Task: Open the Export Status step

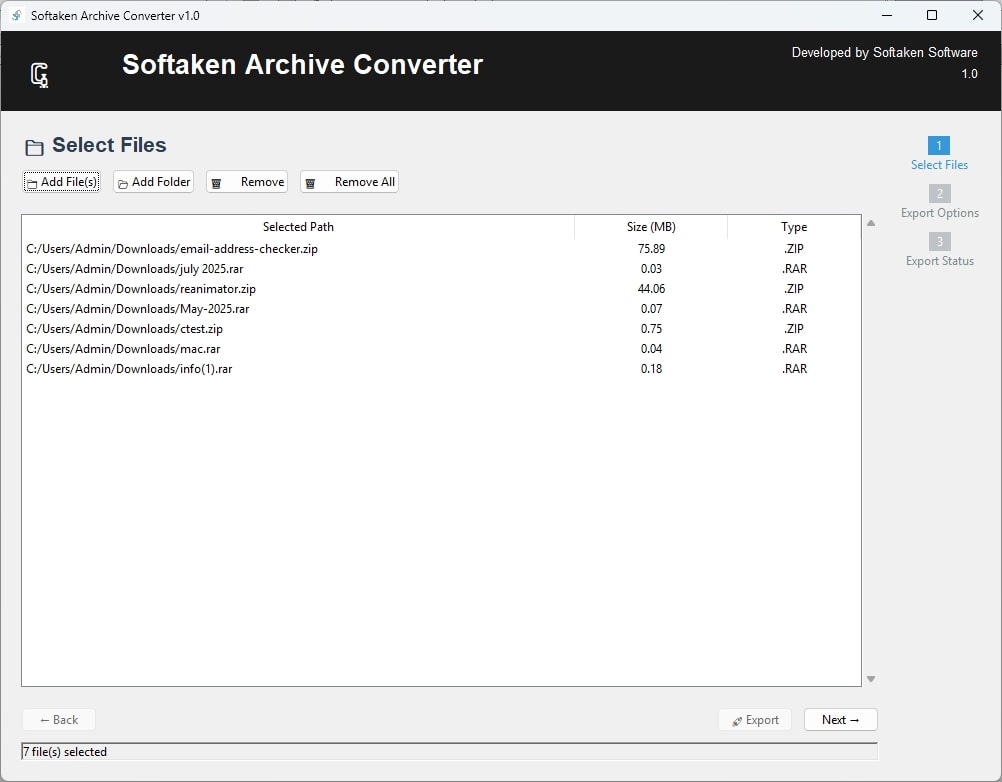Action: click(x=939, y=251)
